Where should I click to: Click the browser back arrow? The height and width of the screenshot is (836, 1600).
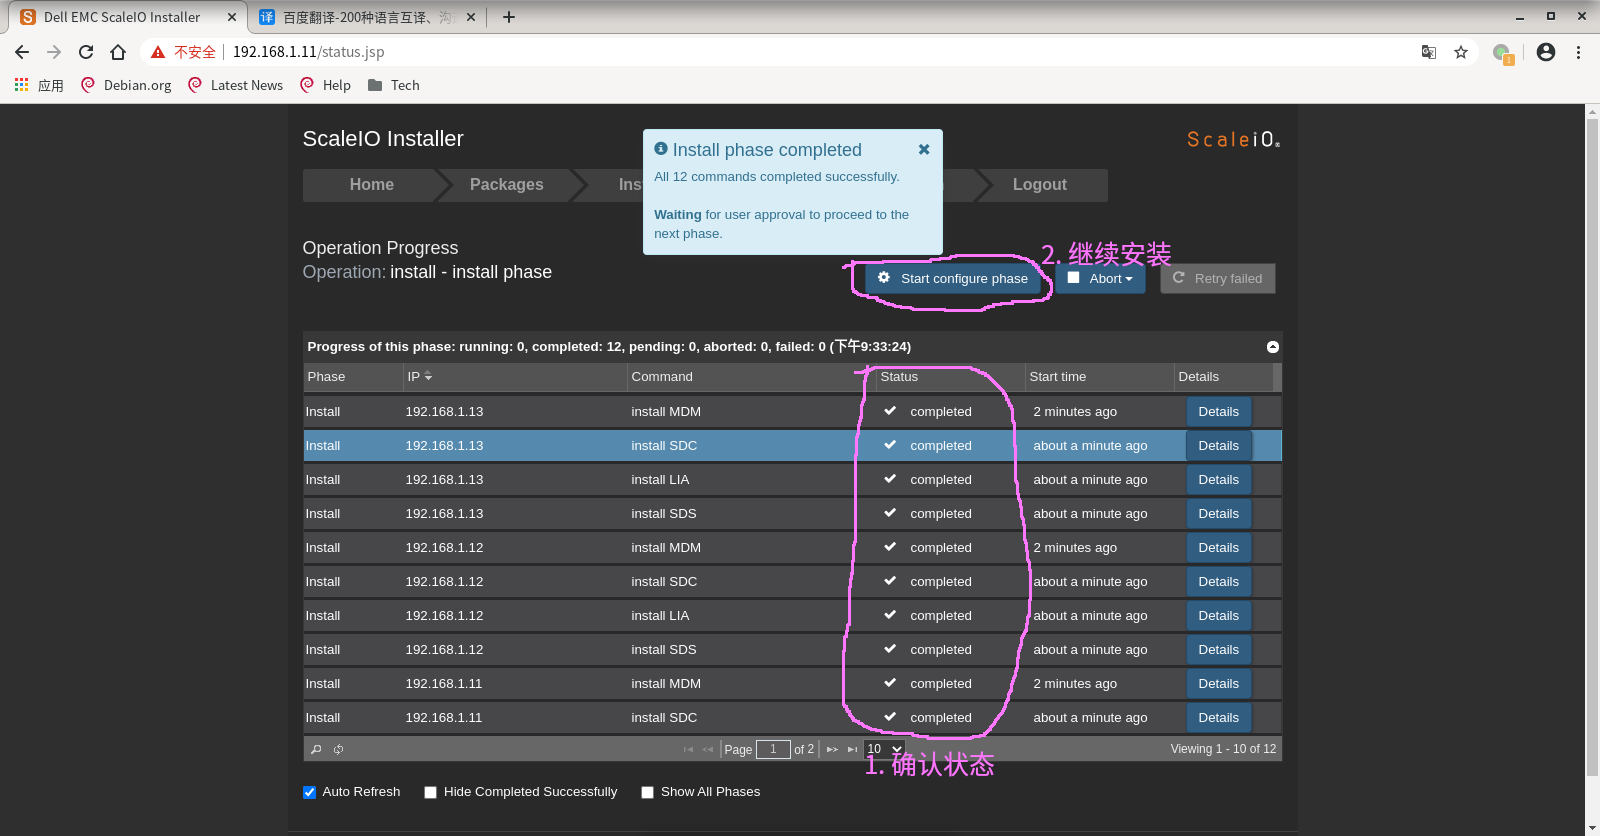tap(22, 52)
